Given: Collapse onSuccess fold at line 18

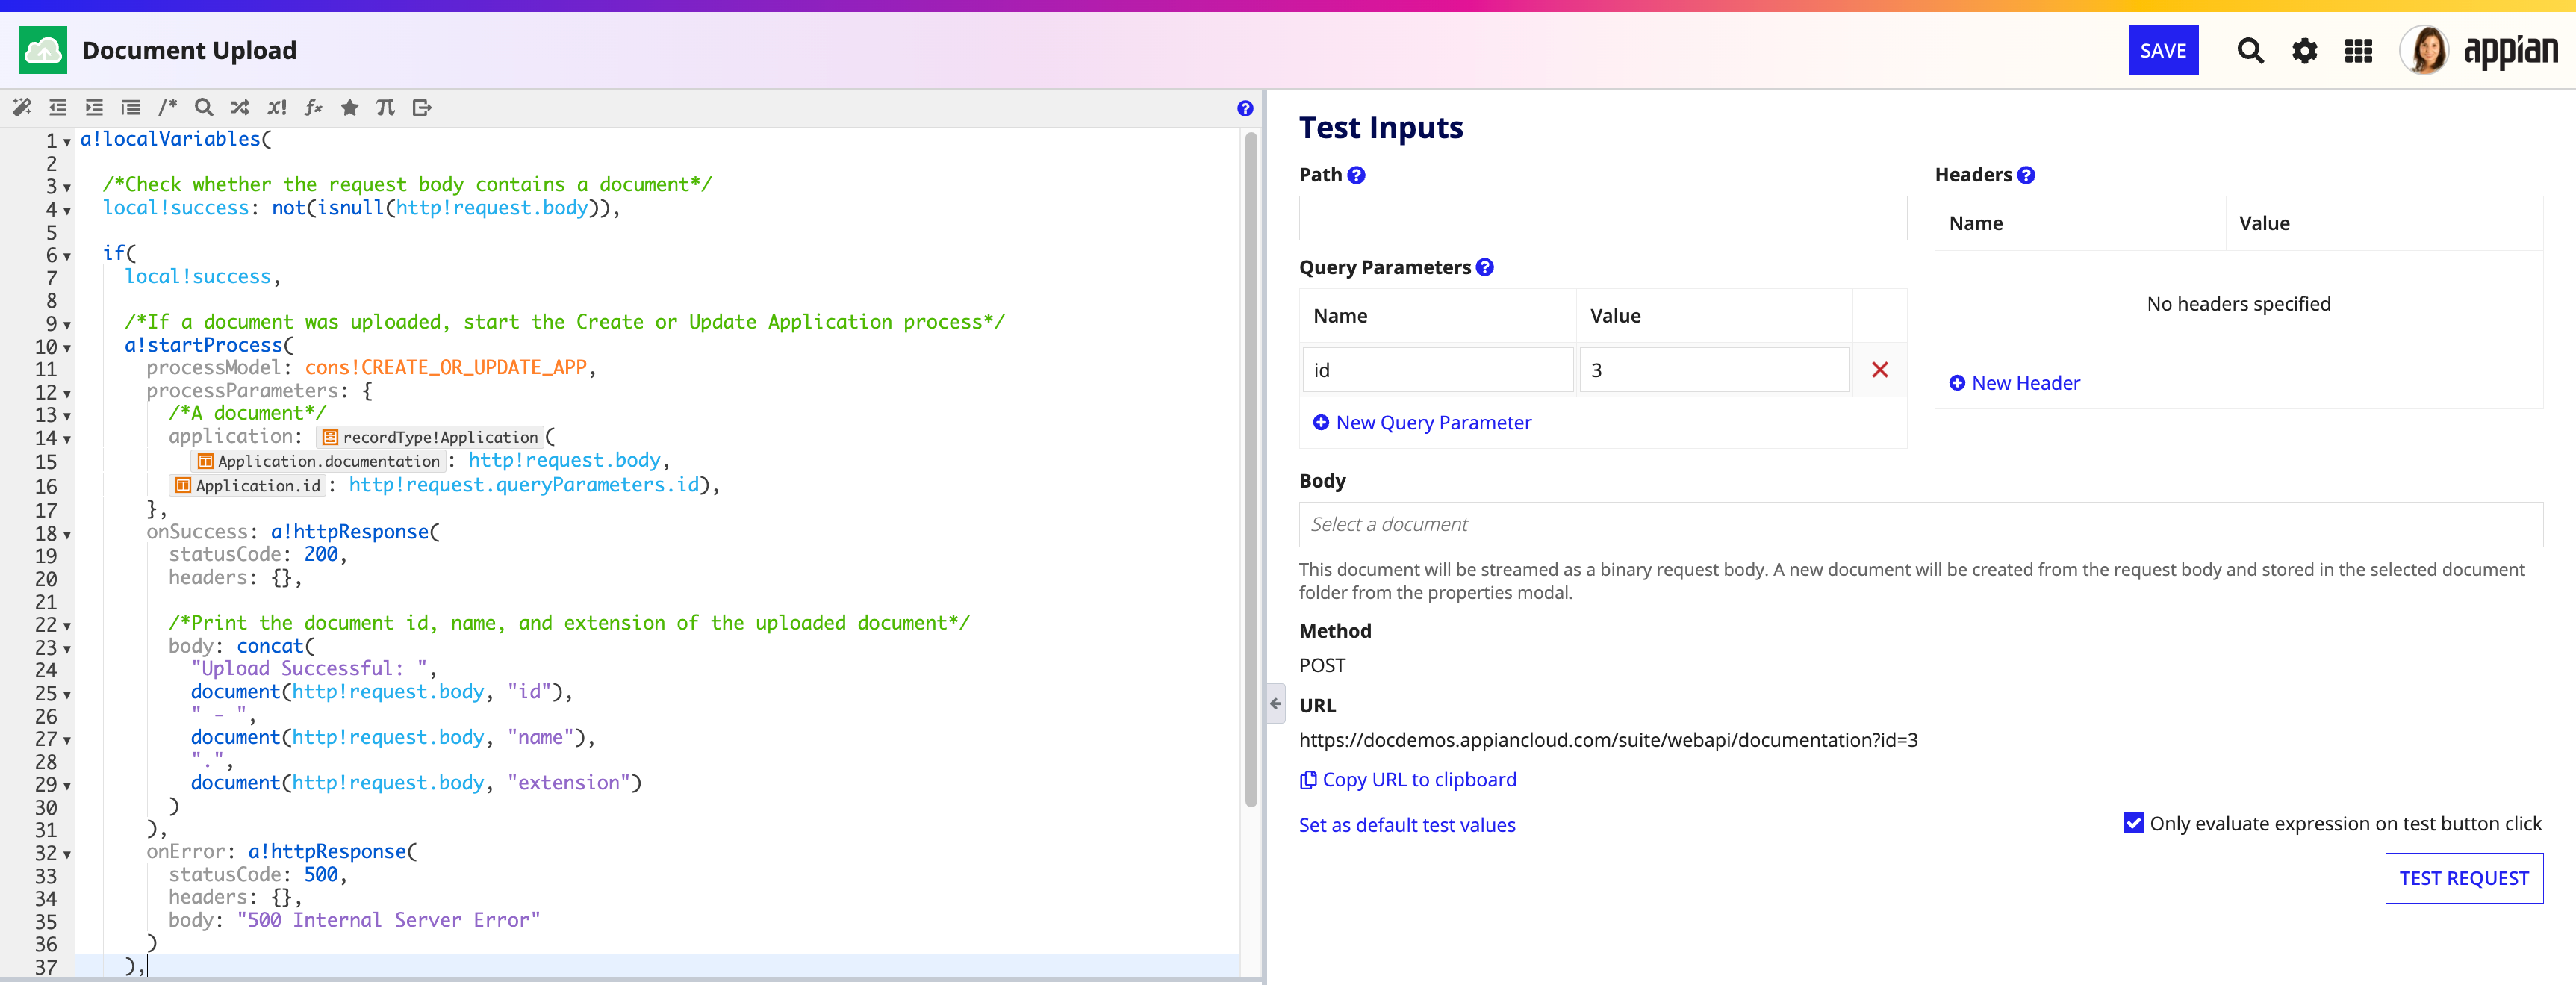Looking at the screenshot, I should coord(67,535).
